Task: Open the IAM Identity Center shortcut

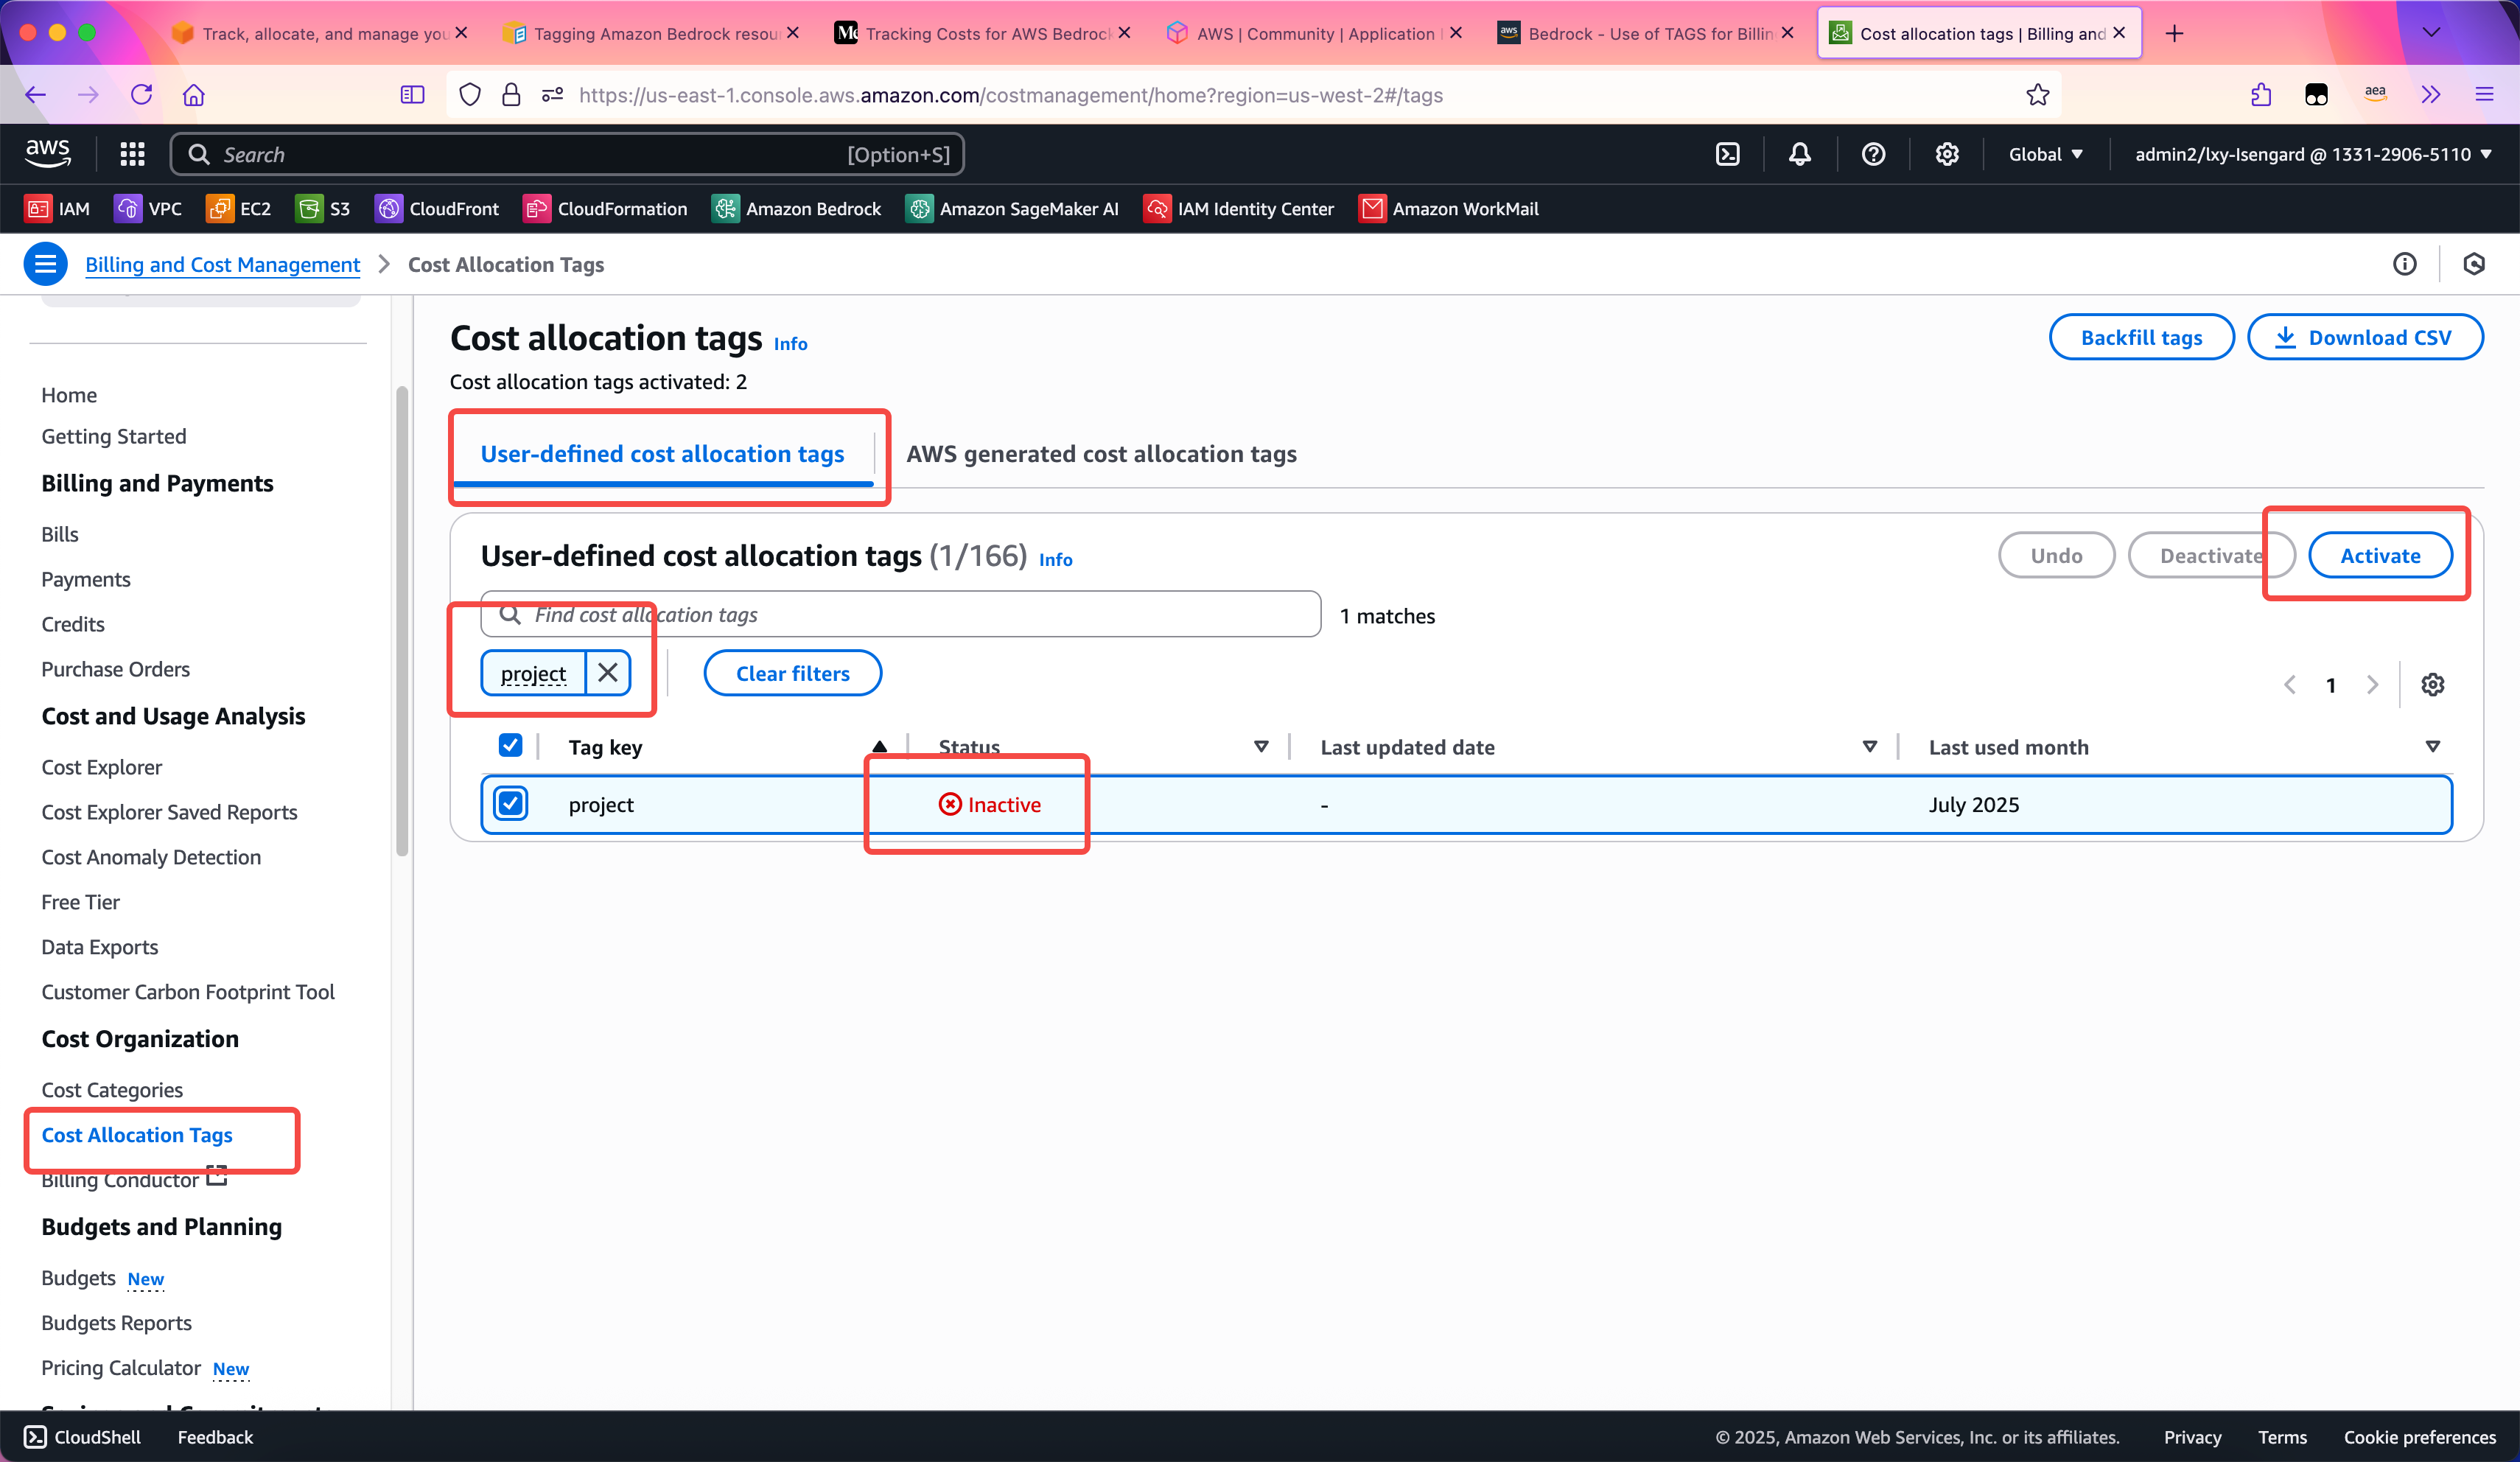Action: (x=1238, y=208)
